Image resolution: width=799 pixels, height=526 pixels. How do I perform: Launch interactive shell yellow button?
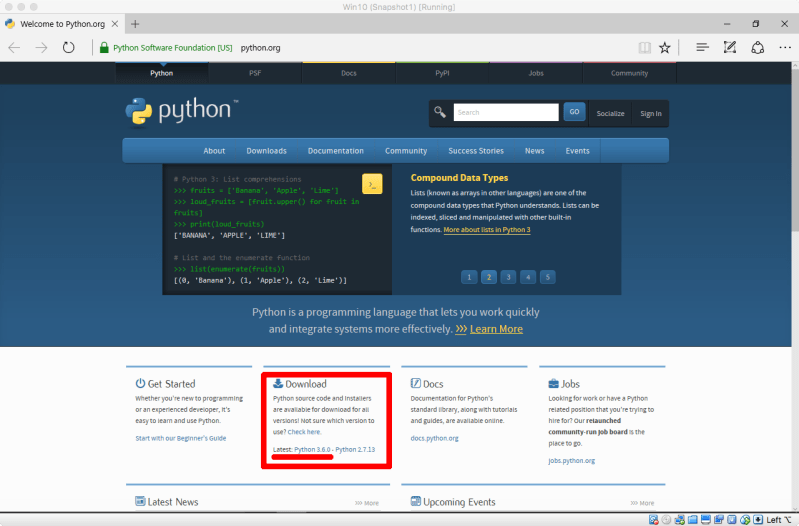(372, 184)
